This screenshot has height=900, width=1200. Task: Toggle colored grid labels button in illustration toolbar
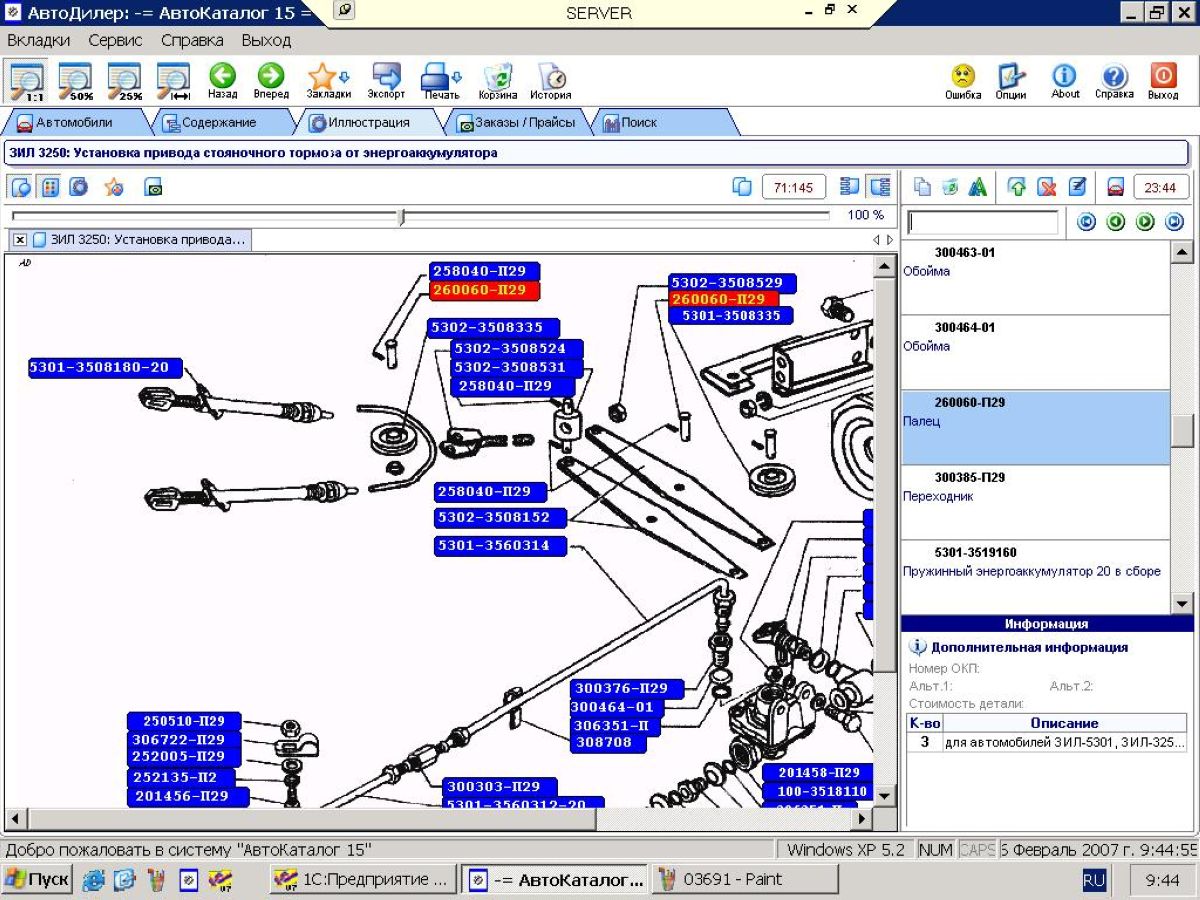[x=50, y=187]
